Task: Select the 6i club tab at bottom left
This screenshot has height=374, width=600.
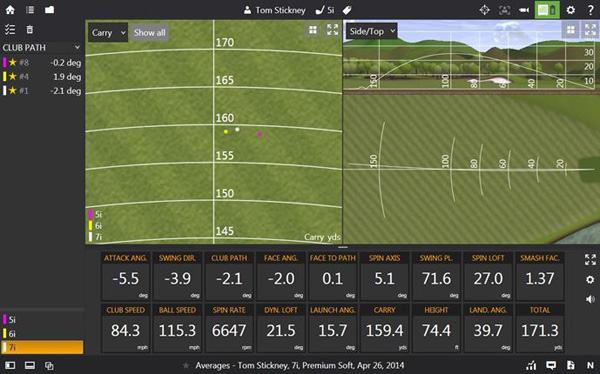Action: coord(42,333)
